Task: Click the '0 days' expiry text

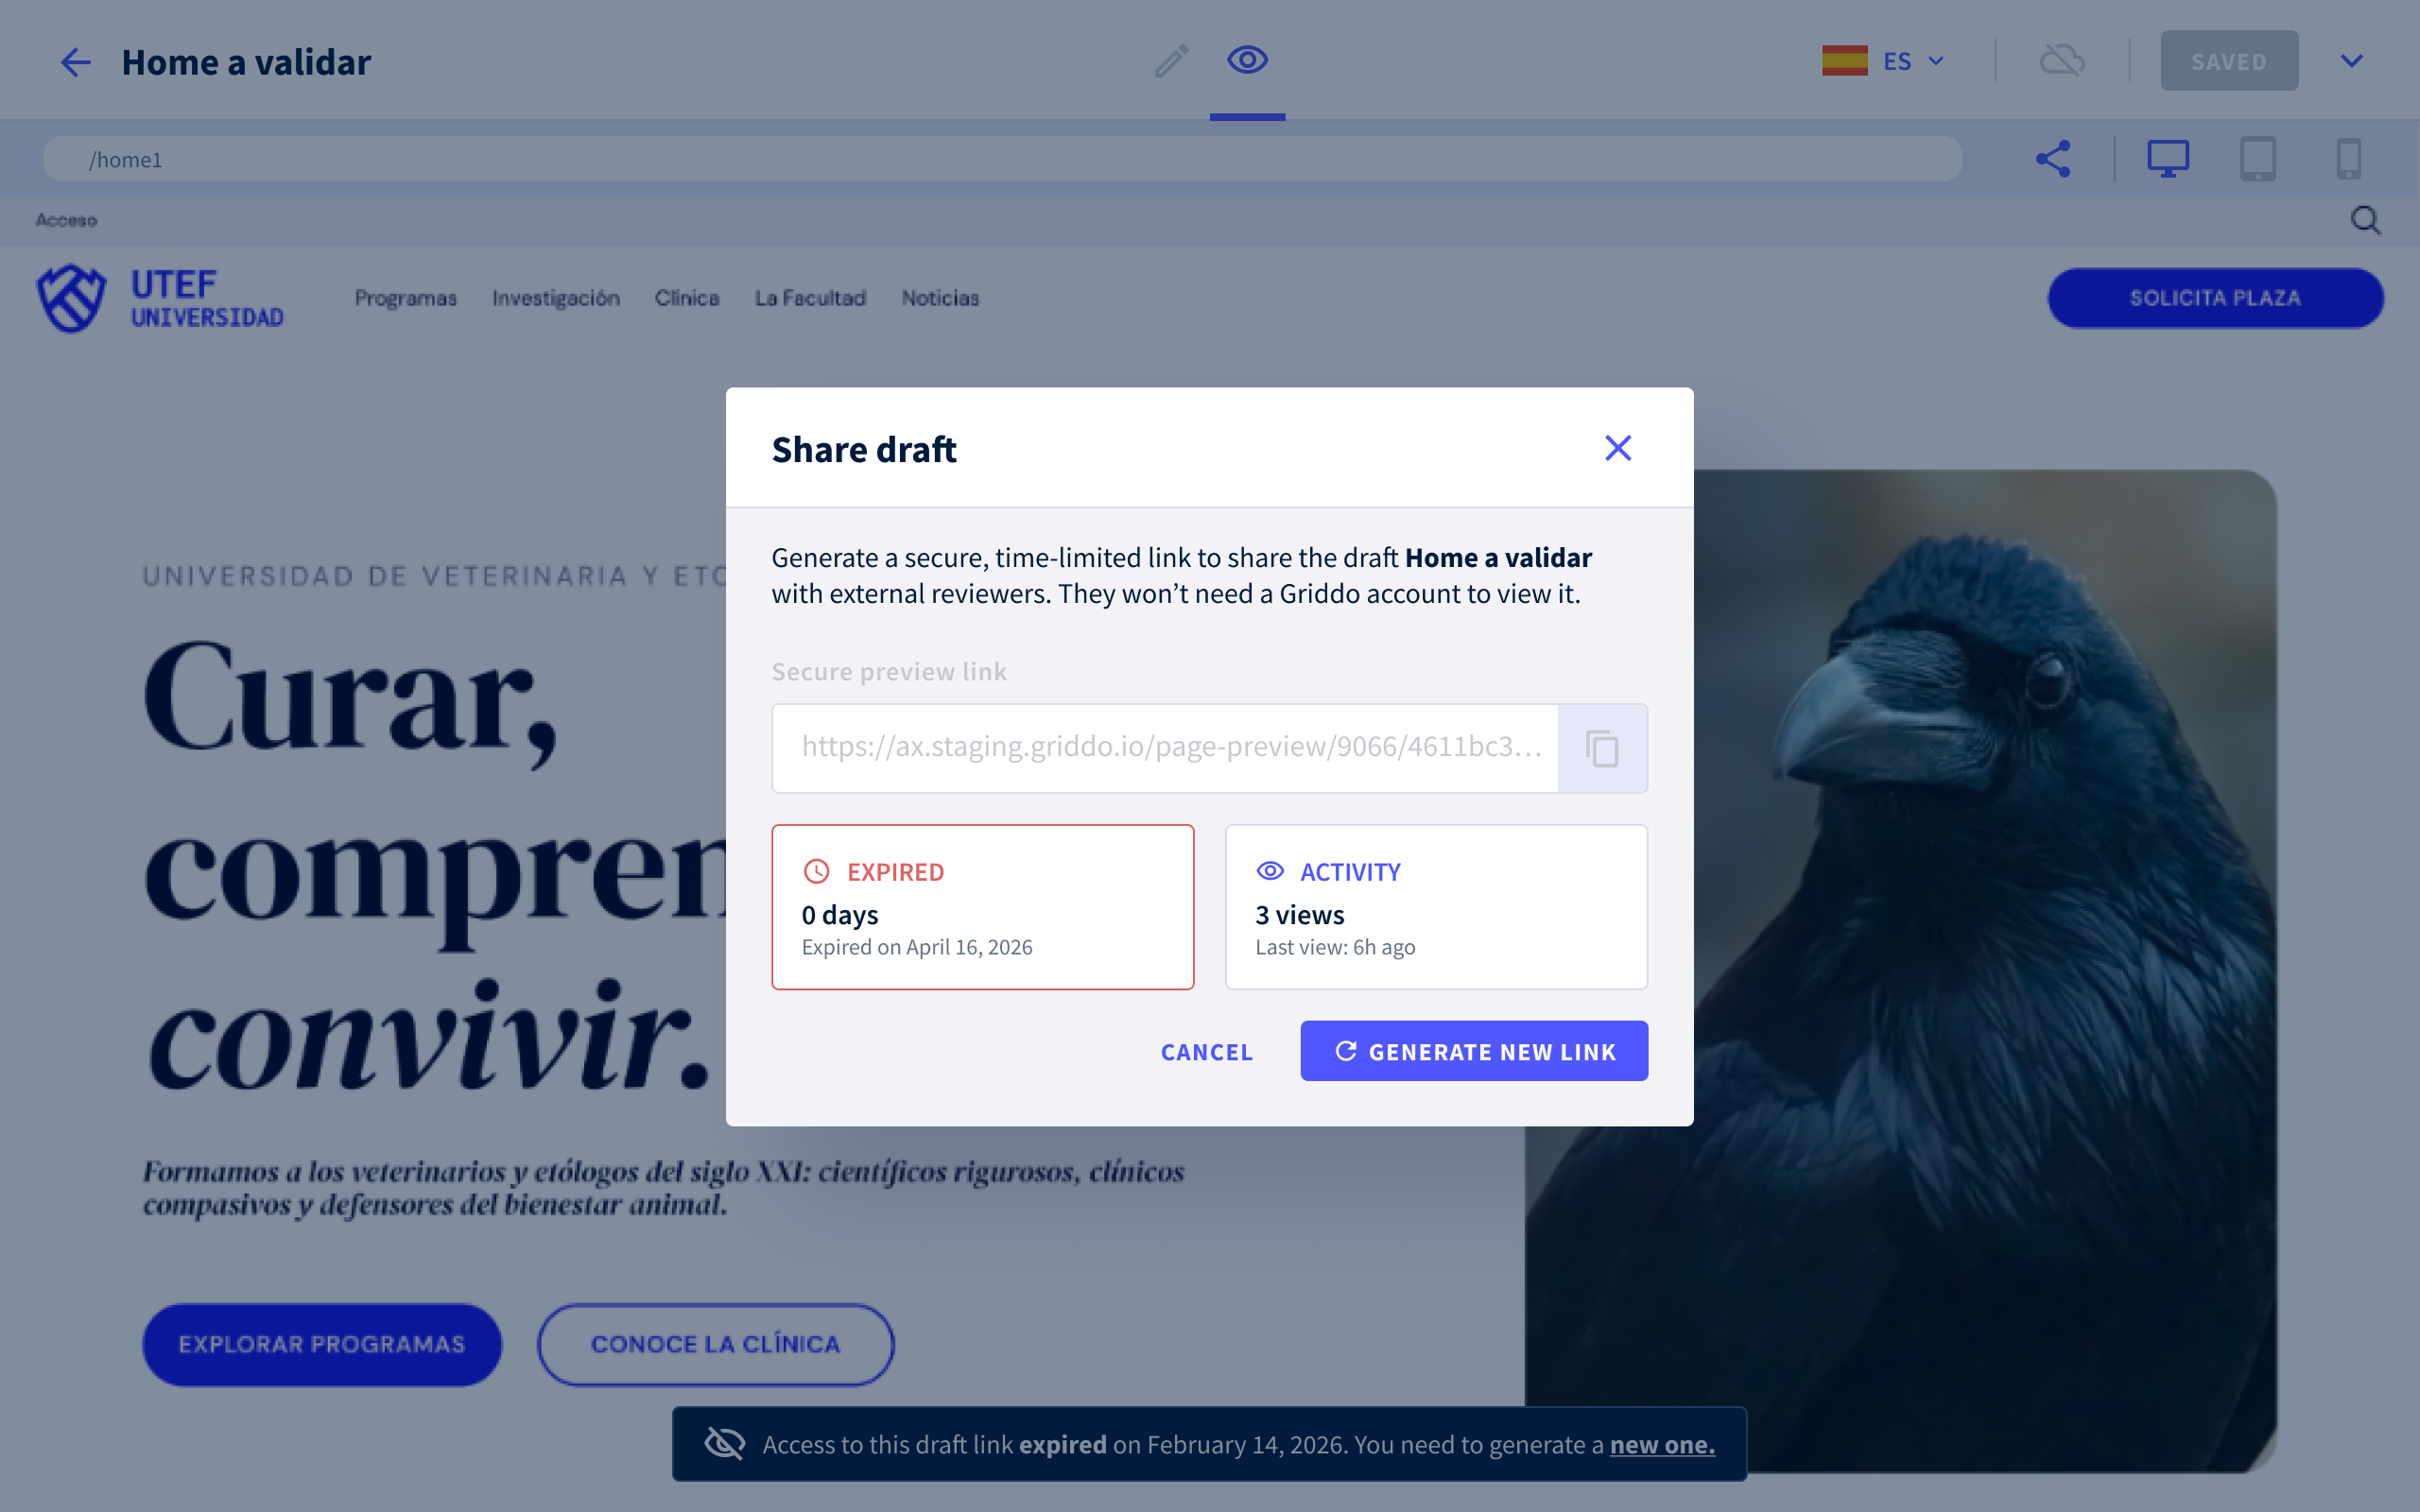Action: [x=840, y=915]
